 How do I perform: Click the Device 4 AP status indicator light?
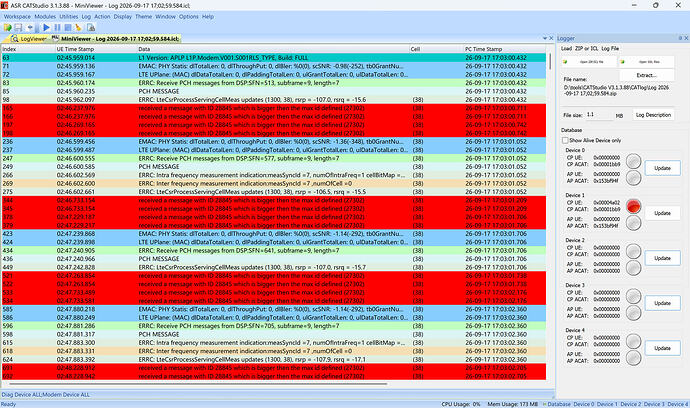click(633, 358)
